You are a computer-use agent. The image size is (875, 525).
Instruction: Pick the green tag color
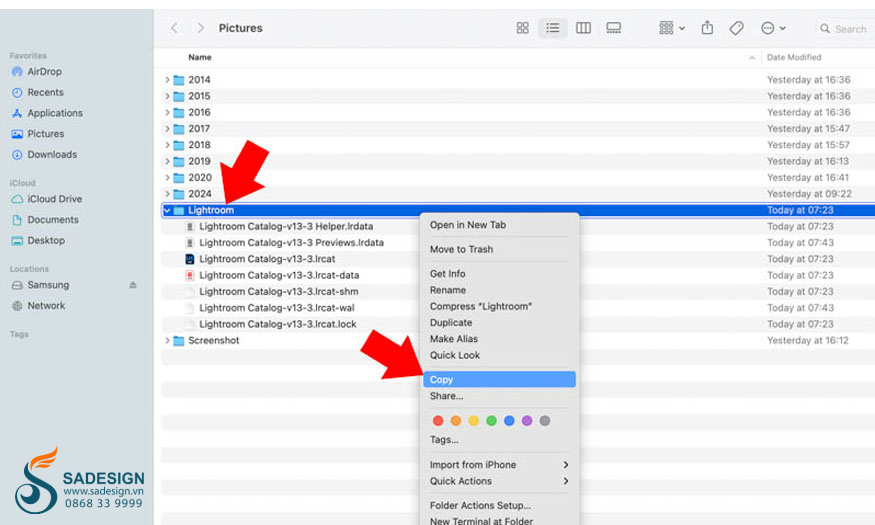click(x=491, y=421)
